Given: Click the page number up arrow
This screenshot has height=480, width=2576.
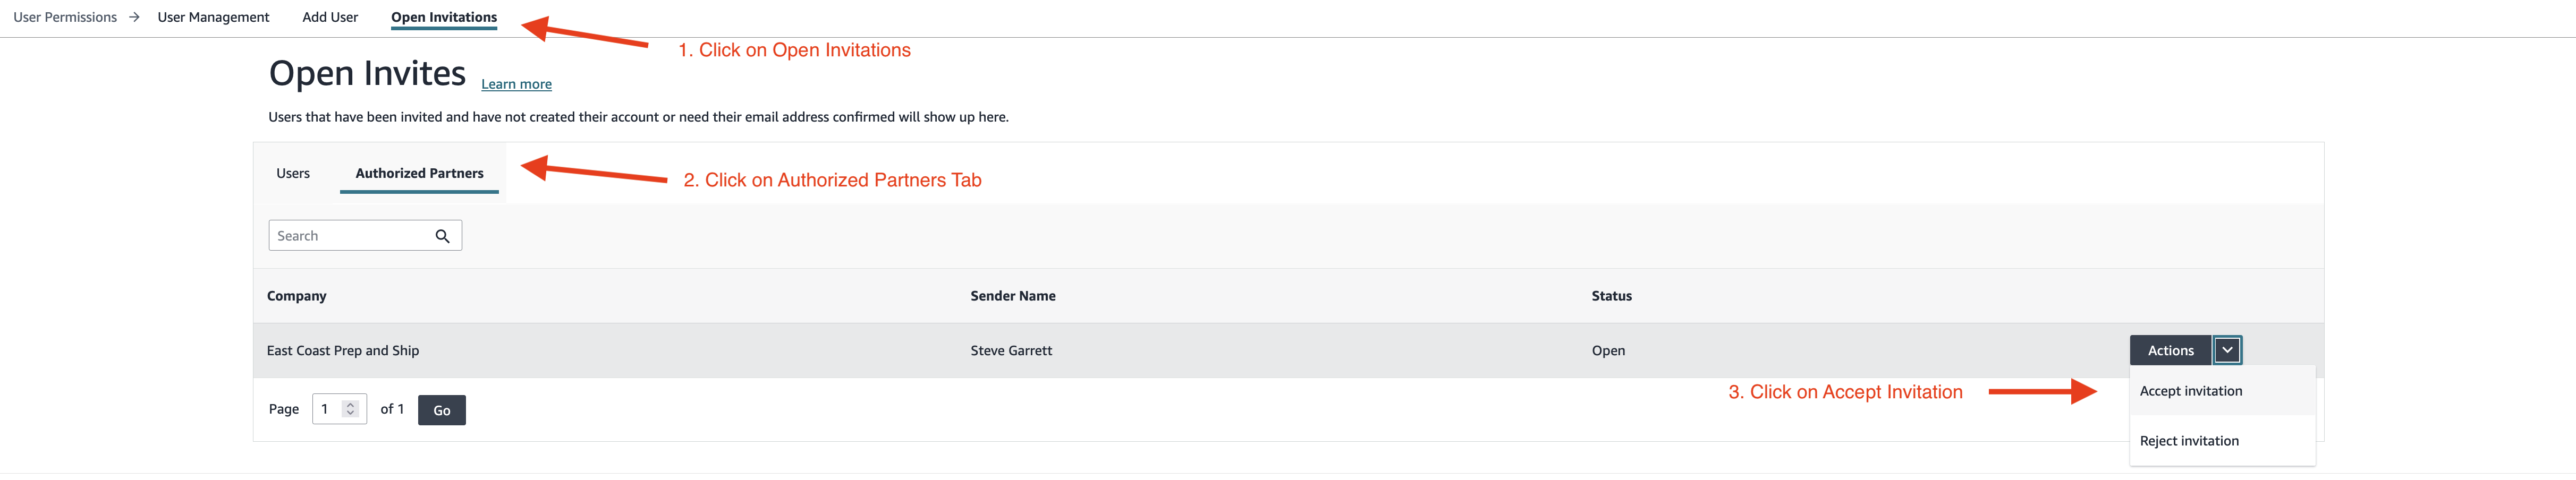Looking at the screenshot, I should pyautogui.click(x=350, y=405).
